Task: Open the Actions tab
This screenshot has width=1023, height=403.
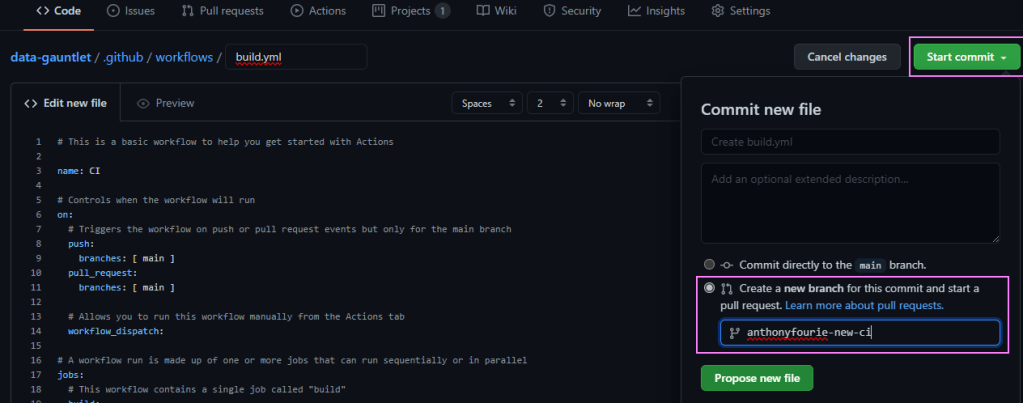Action: pyautogui.click(x=318, y=11)
